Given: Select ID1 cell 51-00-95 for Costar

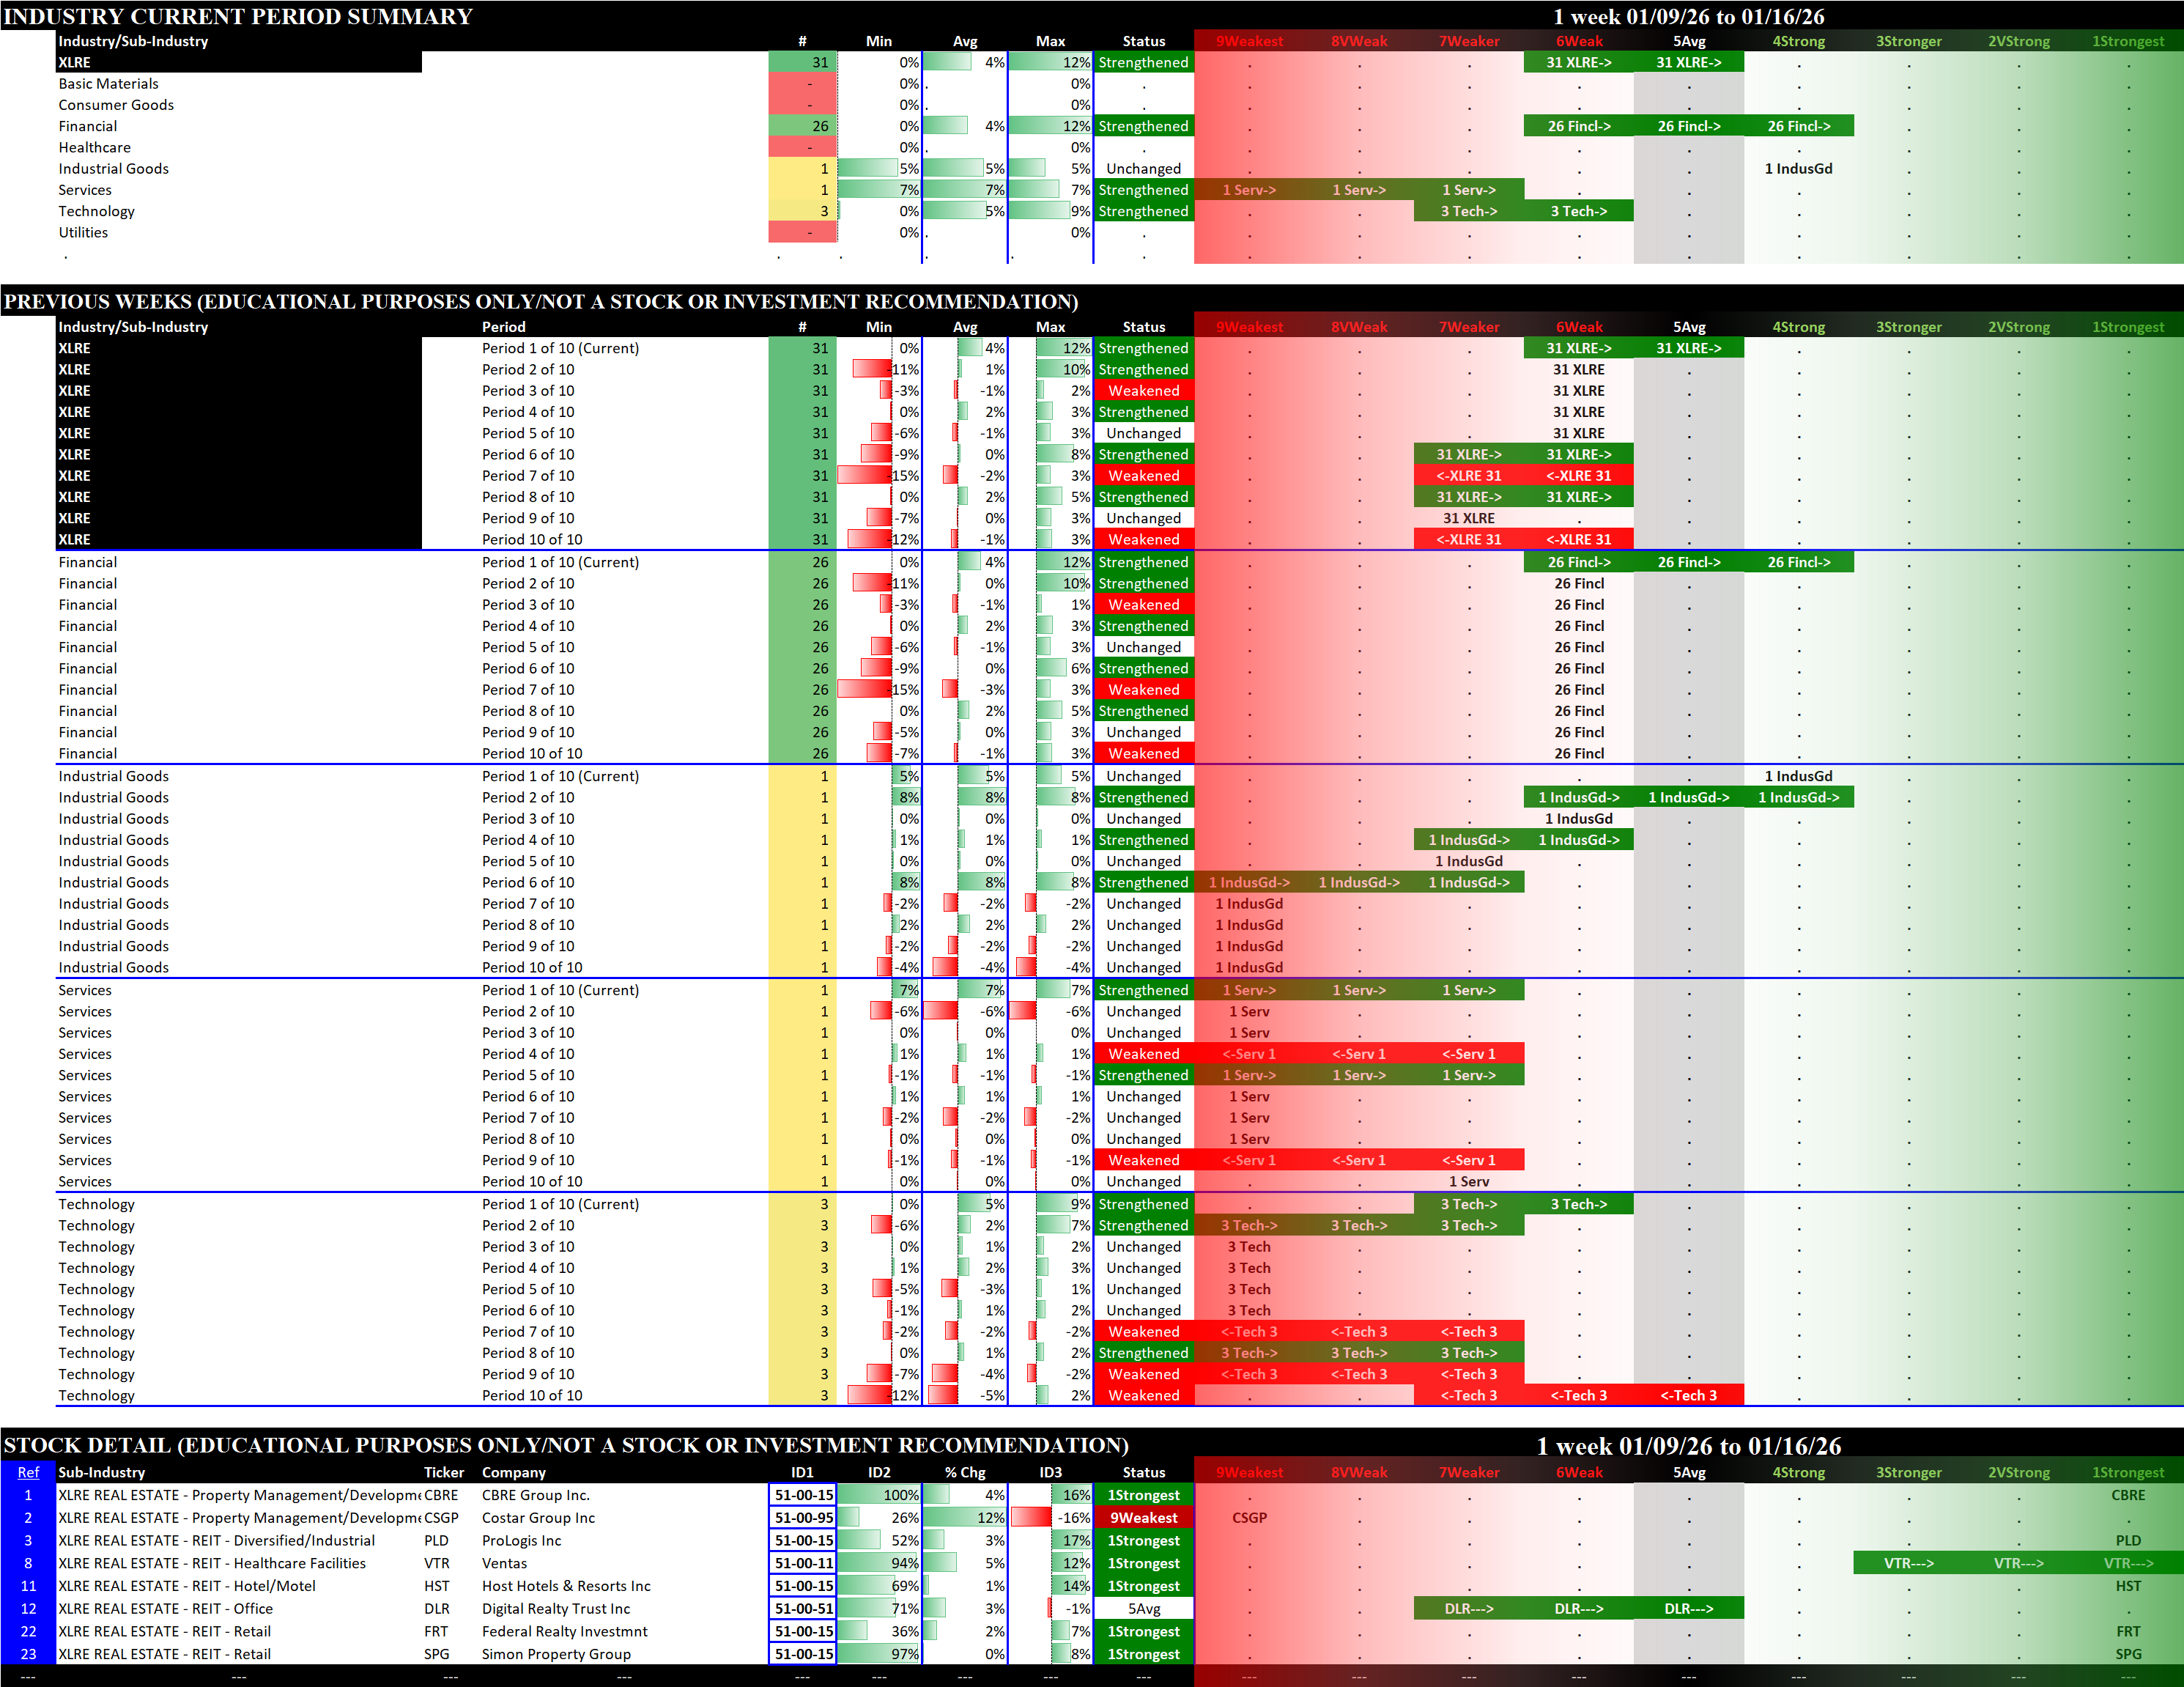Looking at the screenshot, I should (x=803, y=1518).
